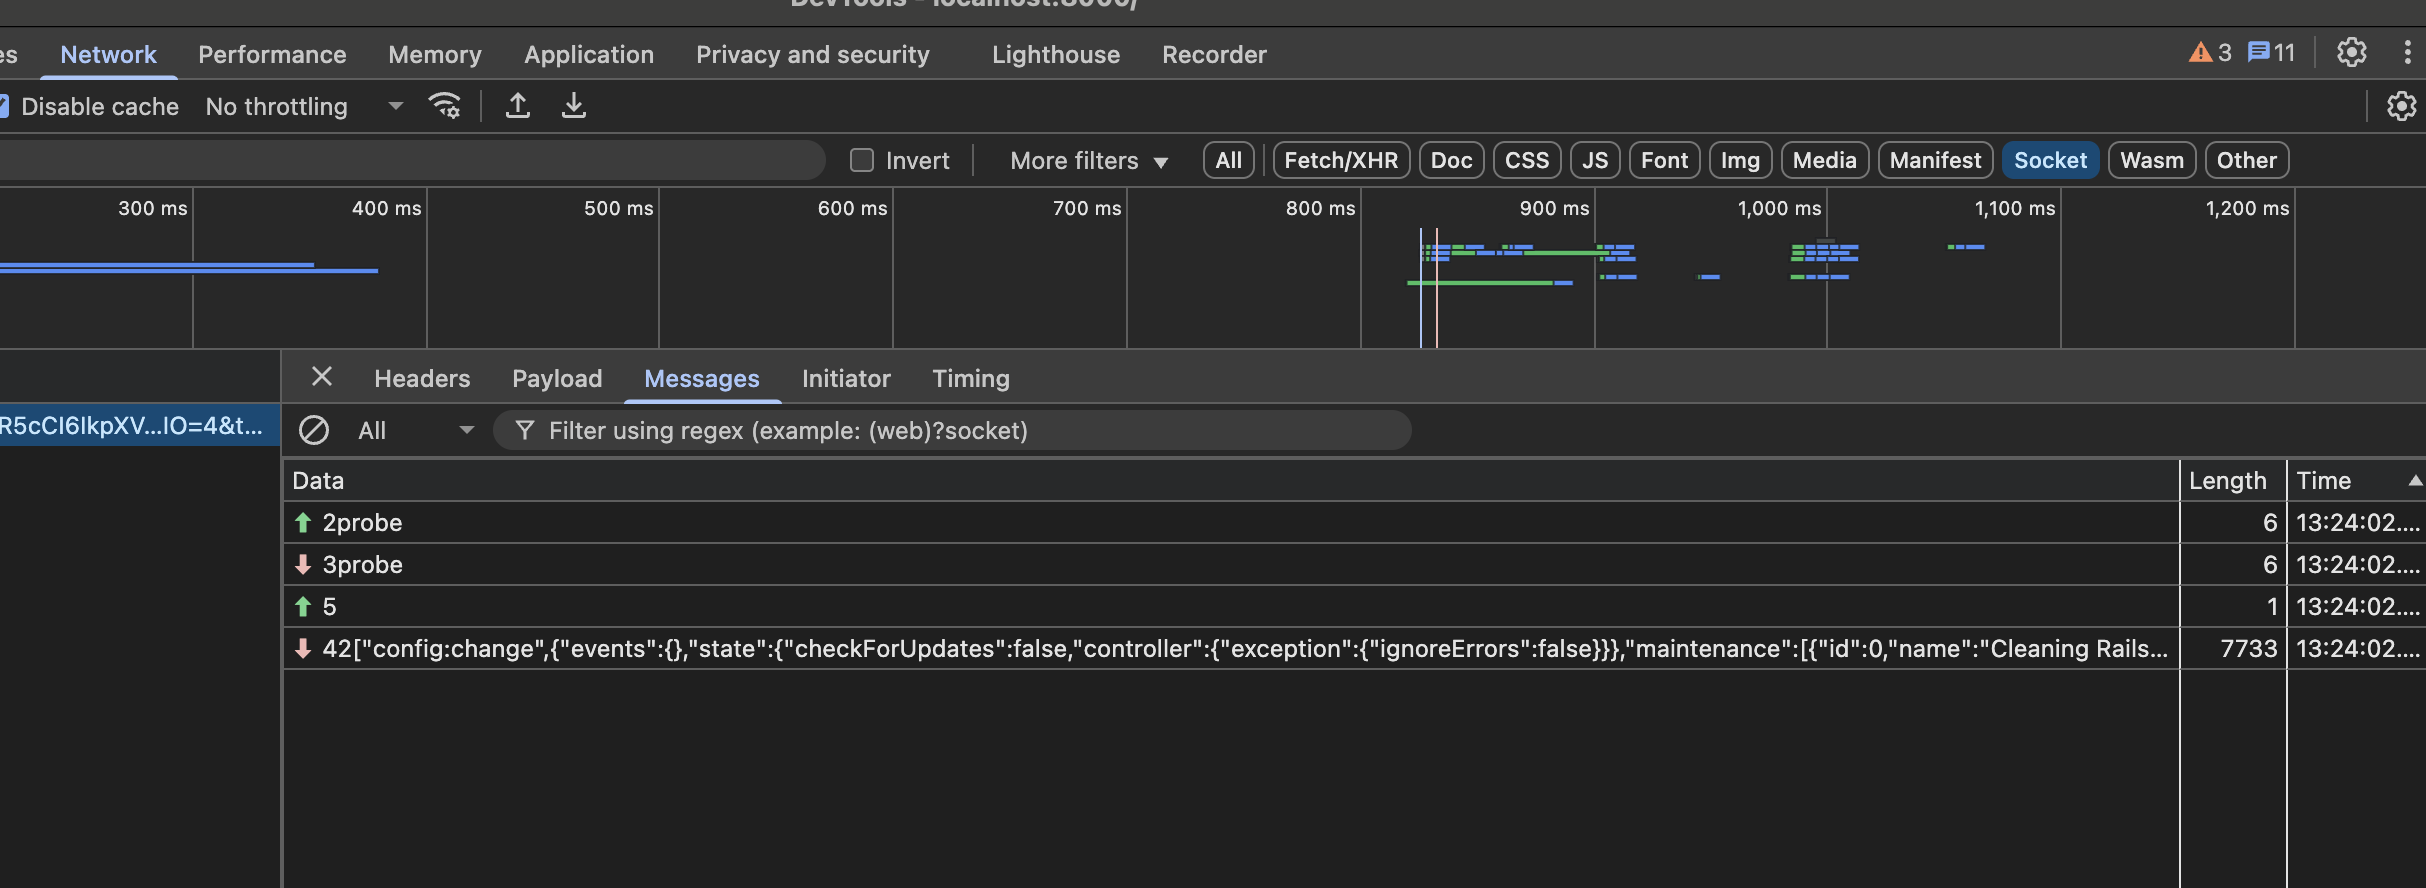Open the All message type dropdown
The height and width of the screenshot is (888, 2426).
tap(415, 431)
